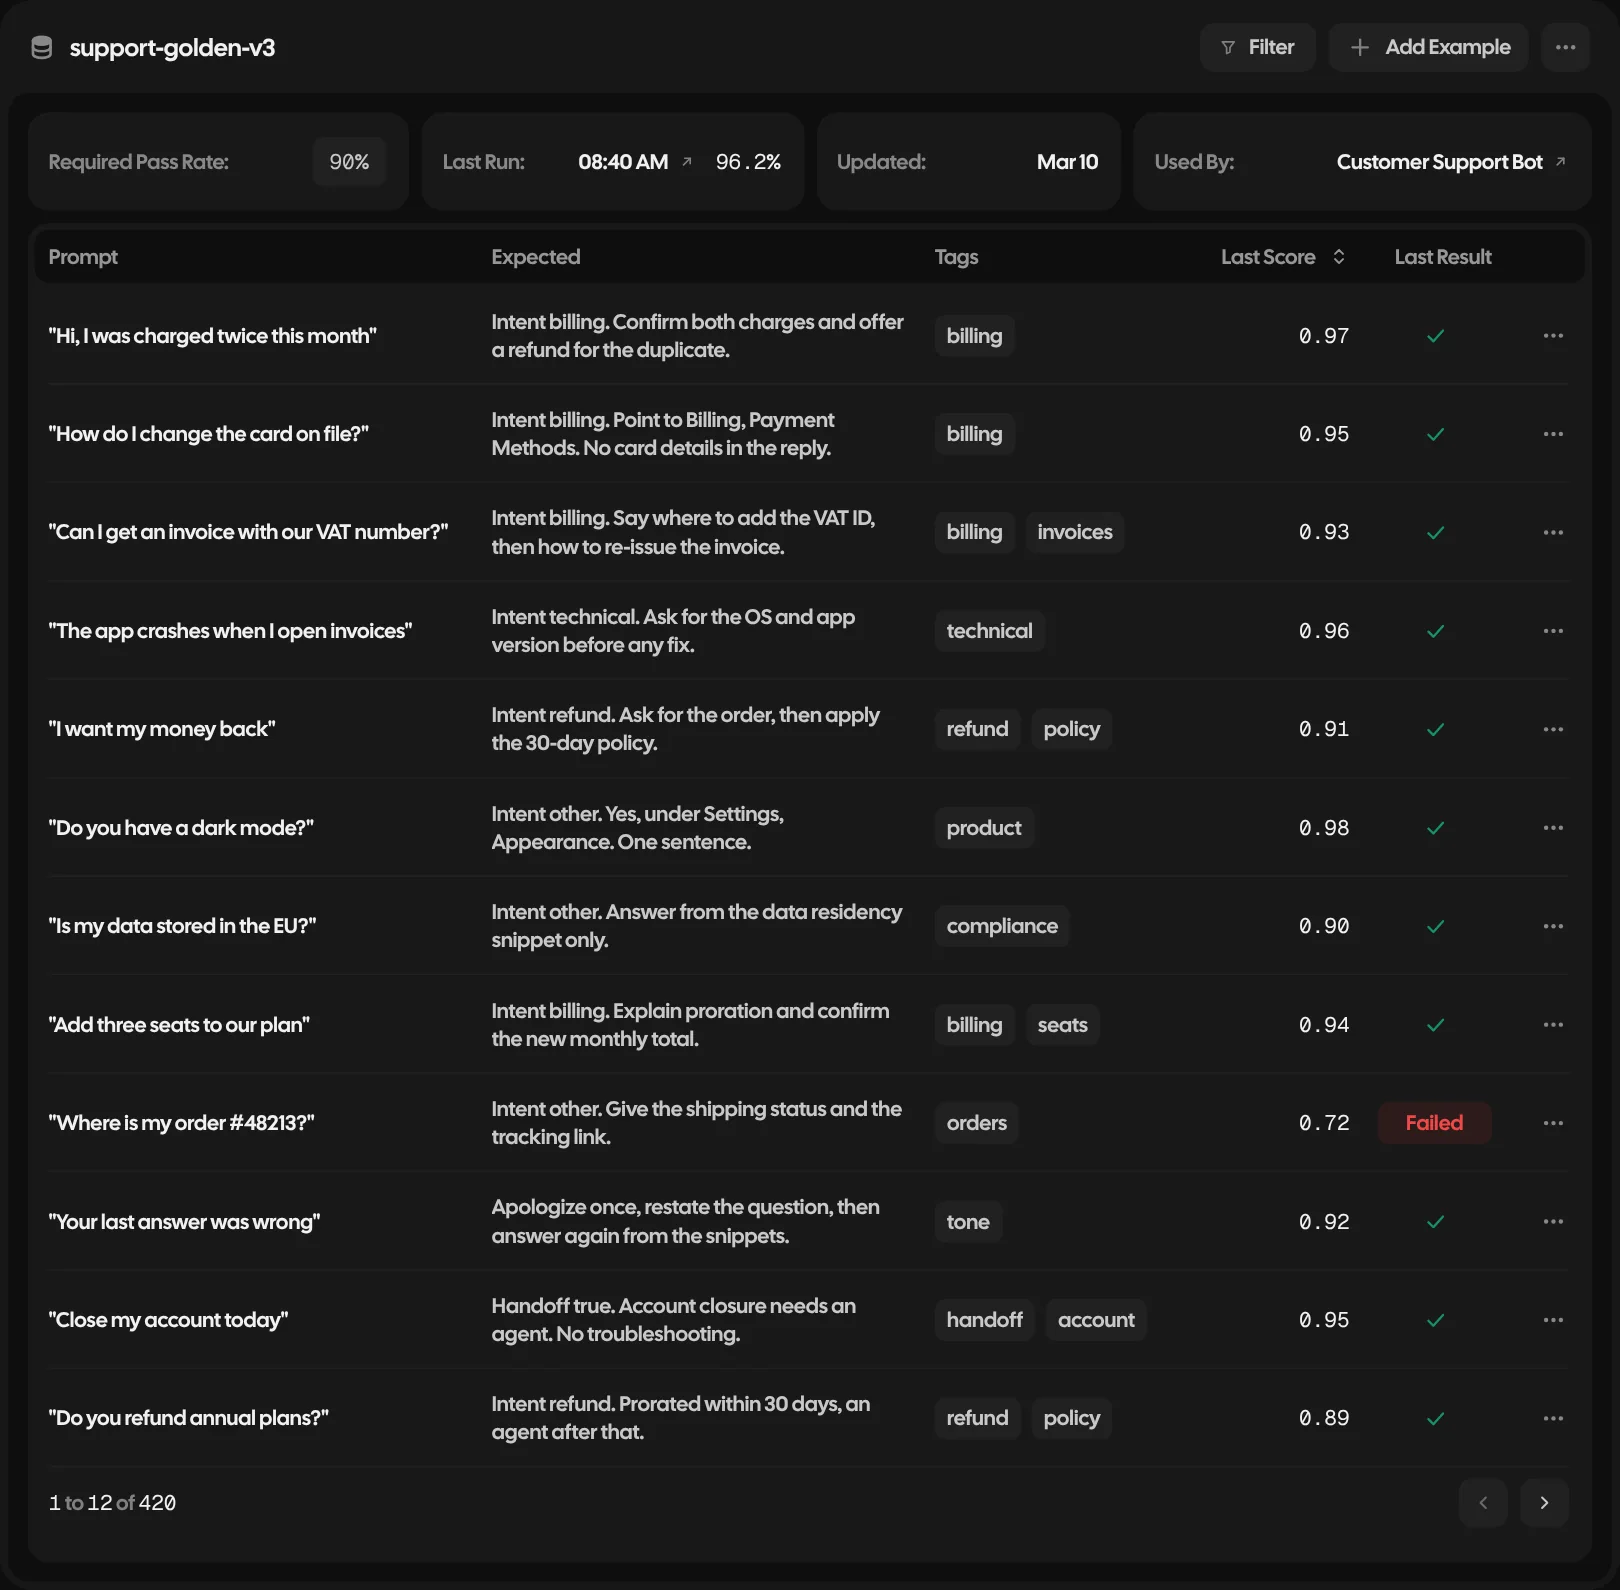Viewport: 1620px width, 1590px height.
Task: Open the dataset overflow menu beside Add Example
Action: pyautogui.click(x=1565, y=47)
